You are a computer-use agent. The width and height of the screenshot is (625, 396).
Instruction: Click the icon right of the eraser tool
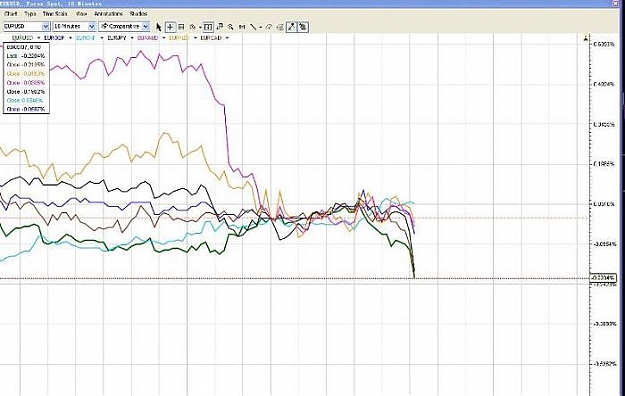click(280, 27)
